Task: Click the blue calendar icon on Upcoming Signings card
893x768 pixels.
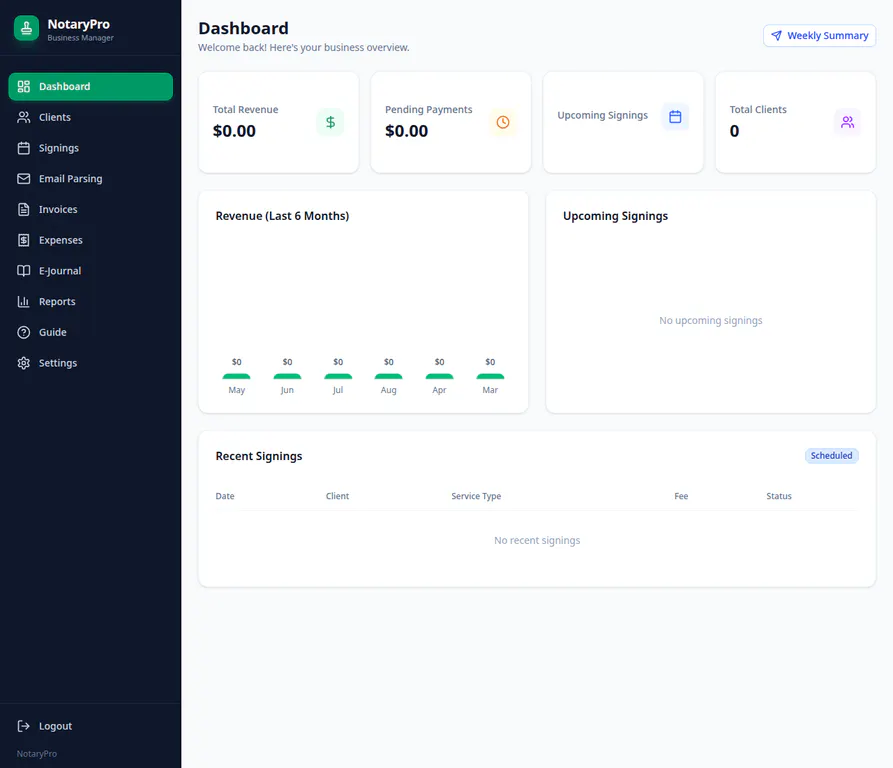Action: (x=675, y=117)
